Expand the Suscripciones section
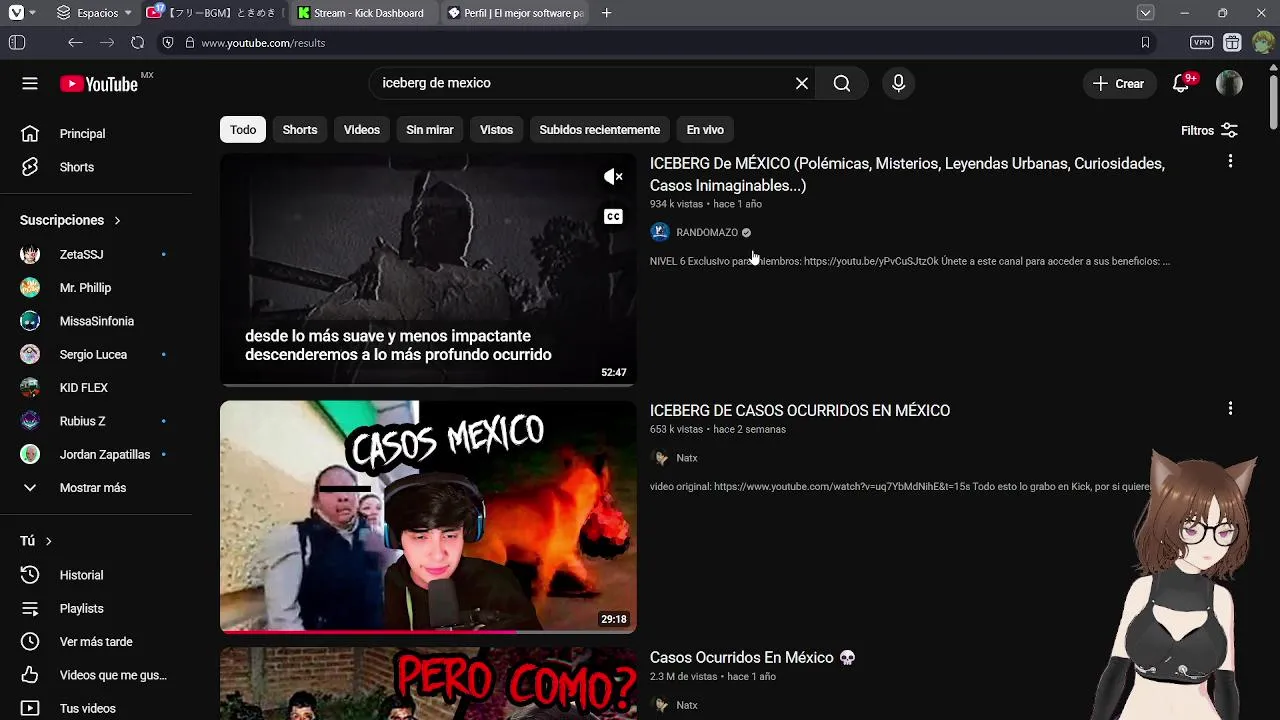 tap(70, 220)
